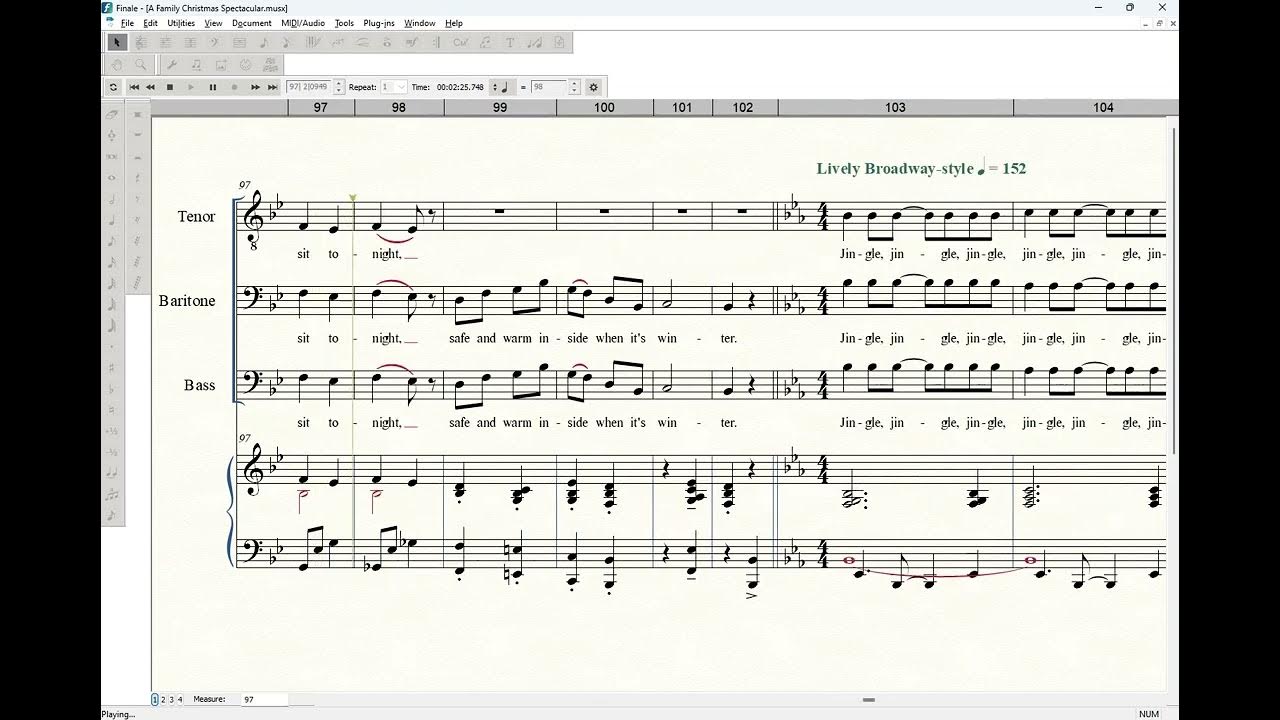Click the tempo value field
The height and width of the screenshot is (720, 1280).
[548, 87]
